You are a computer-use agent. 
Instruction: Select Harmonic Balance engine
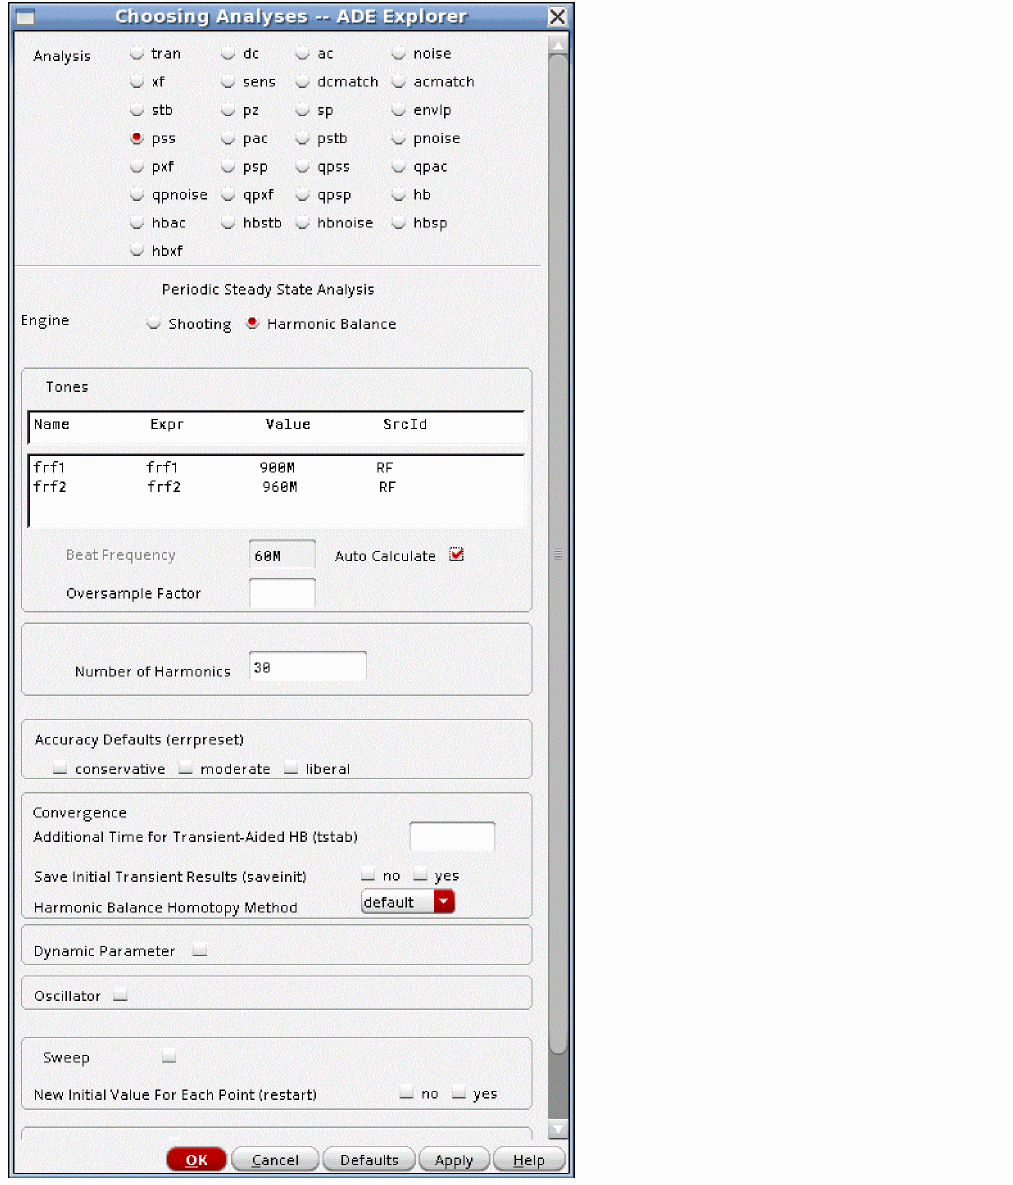tap(252, 323)
